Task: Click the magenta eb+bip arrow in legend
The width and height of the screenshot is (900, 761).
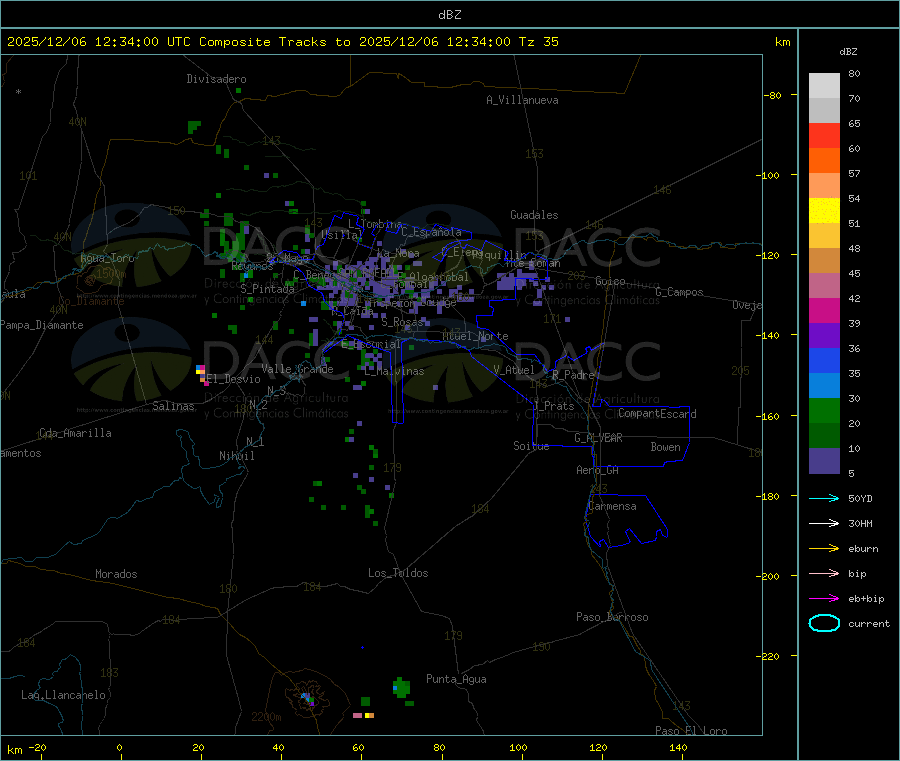Action: (824, 599)
